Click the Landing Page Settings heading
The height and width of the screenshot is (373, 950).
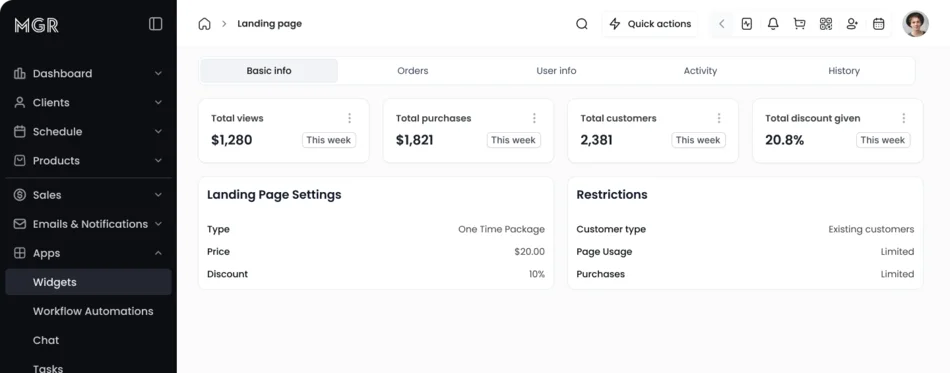click(274, 194)
